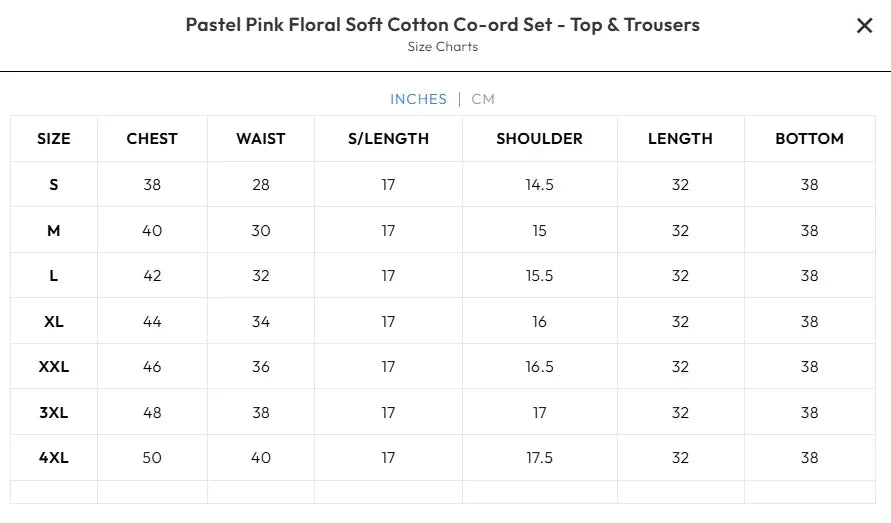Select the XXL size row label
The height and width of the screenshot is (523, 891).
(x=54, y=367)
